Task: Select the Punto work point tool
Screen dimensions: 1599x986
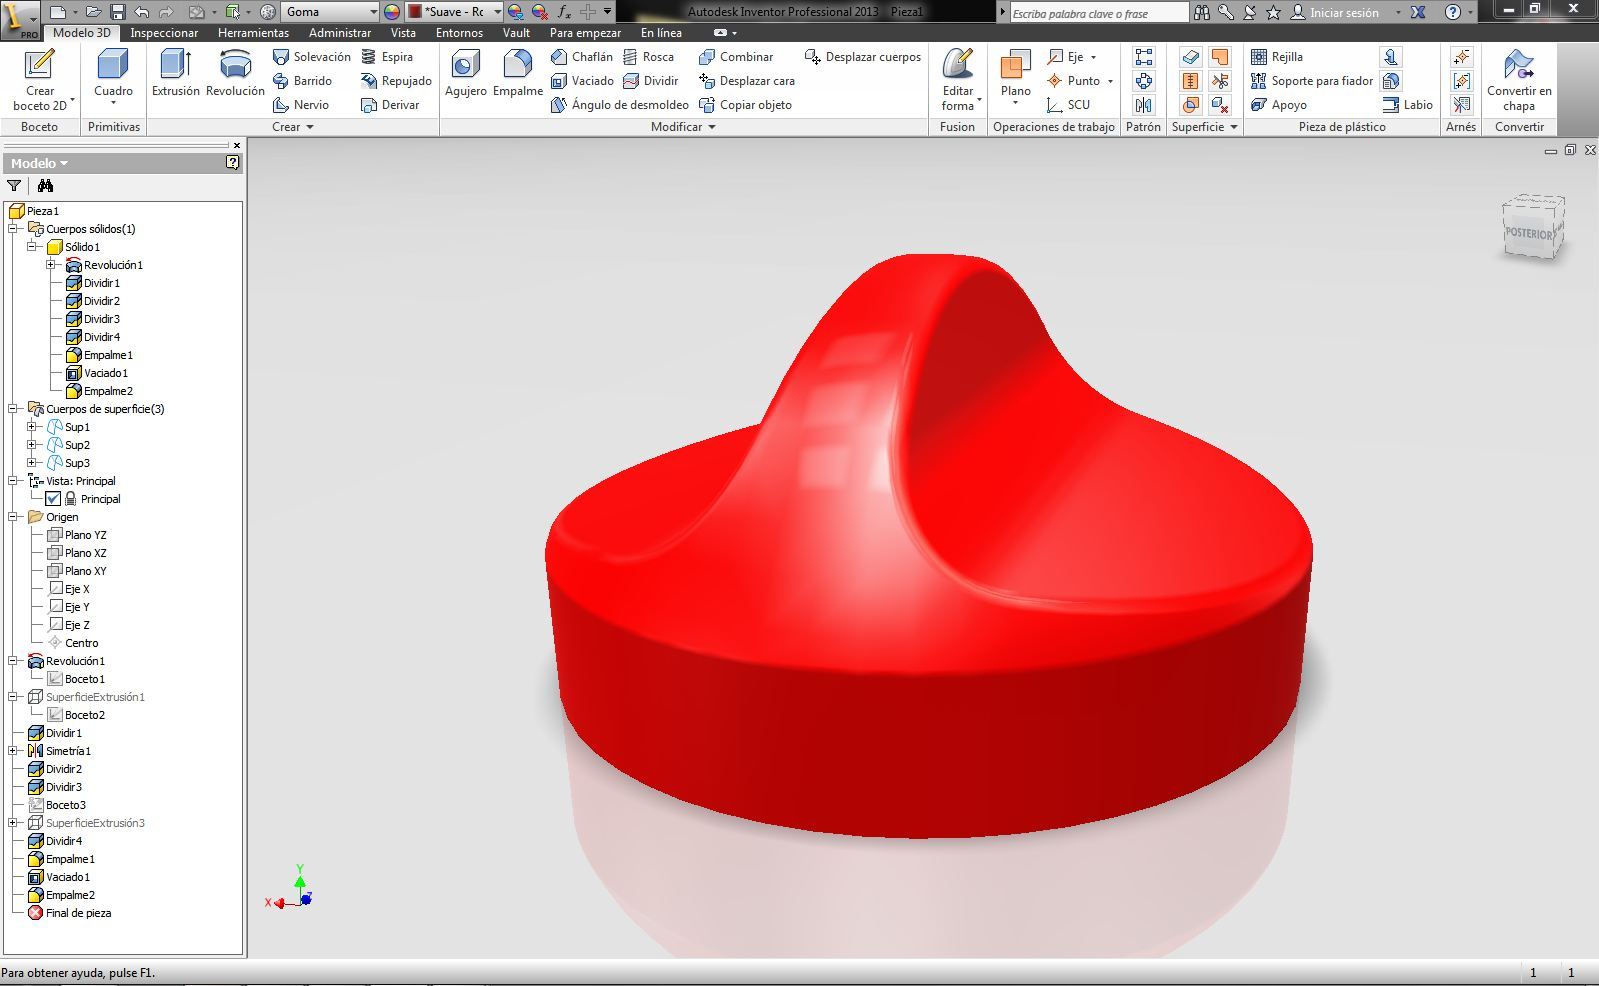Action: click(1079, 81)
